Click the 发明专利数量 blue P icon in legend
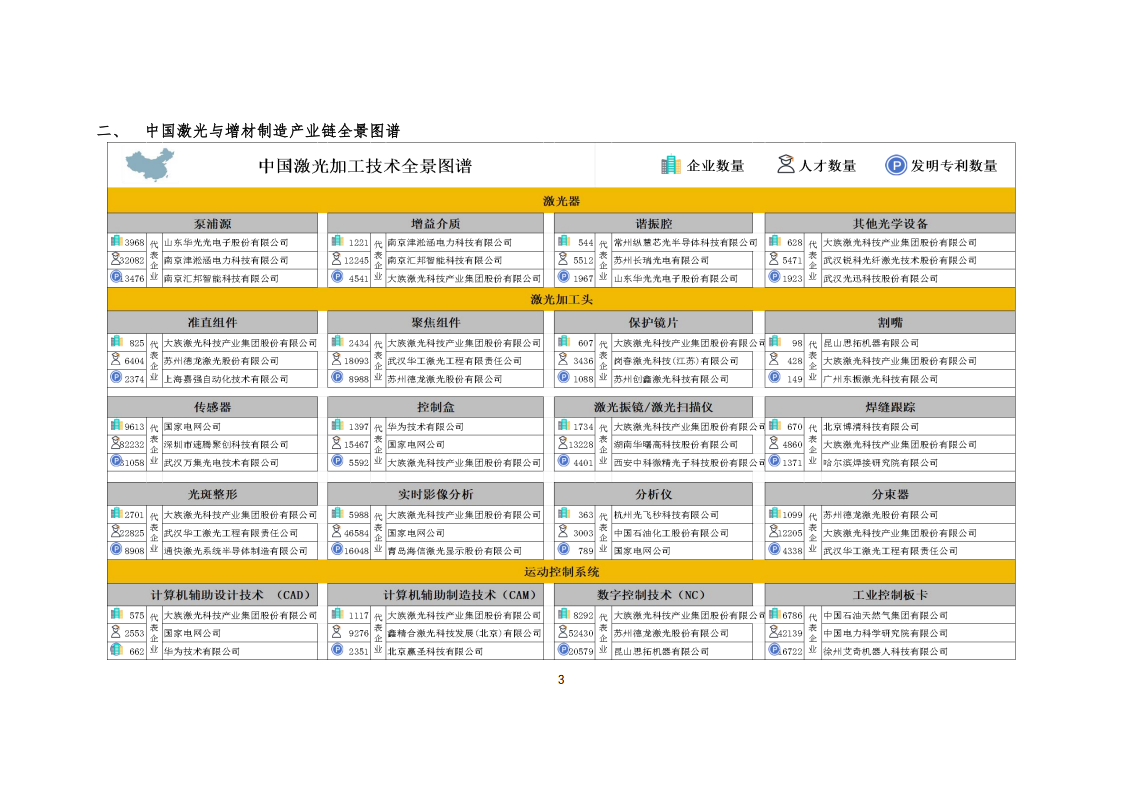The width and height of the screenshot is (1123, 794). tap(896, 165)
